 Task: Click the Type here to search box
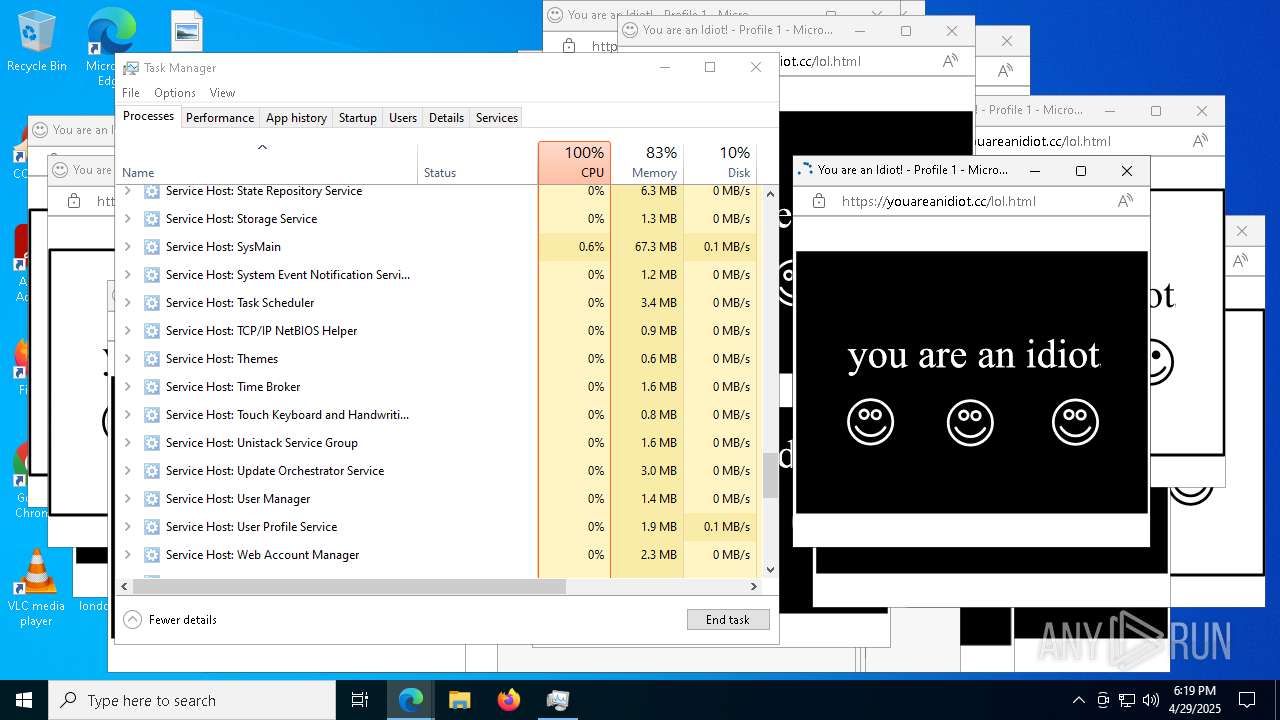(x=192, y=700)
